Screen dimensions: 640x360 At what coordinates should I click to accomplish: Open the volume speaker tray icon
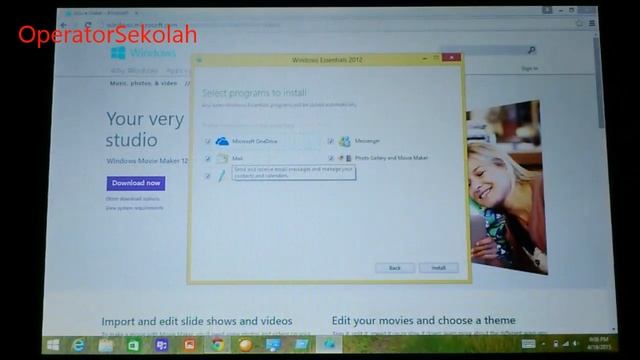576,344
